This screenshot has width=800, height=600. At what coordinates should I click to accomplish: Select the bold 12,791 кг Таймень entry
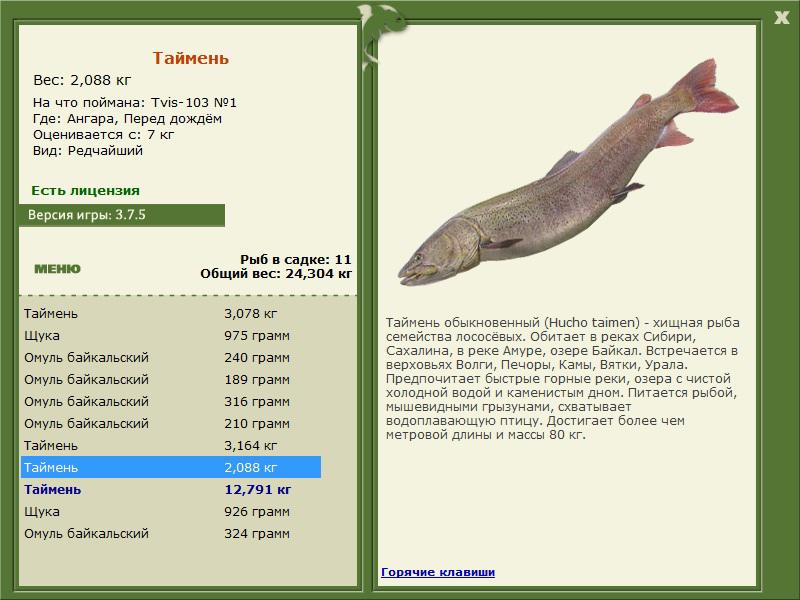(171, 489)
